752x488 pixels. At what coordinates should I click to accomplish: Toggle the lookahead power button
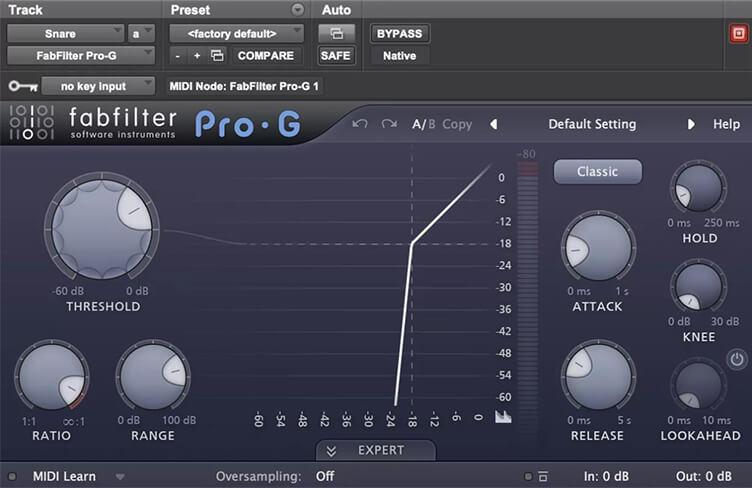(737, 359)
